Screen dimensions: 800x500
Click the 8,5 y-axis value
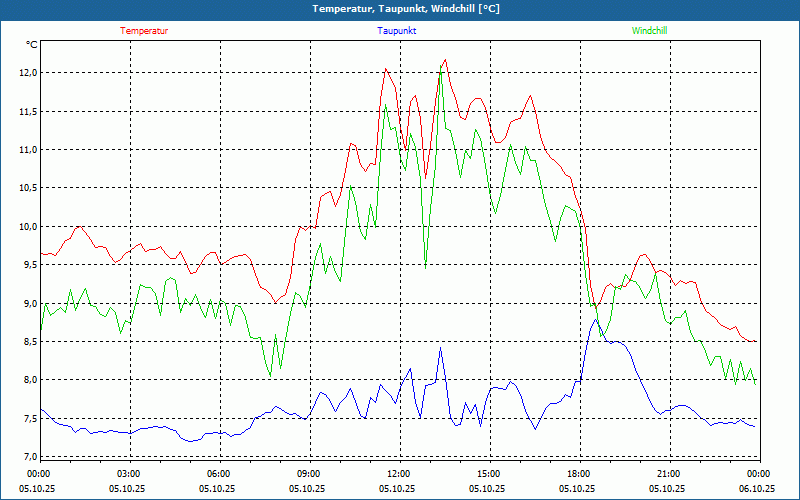coord(31,341)
